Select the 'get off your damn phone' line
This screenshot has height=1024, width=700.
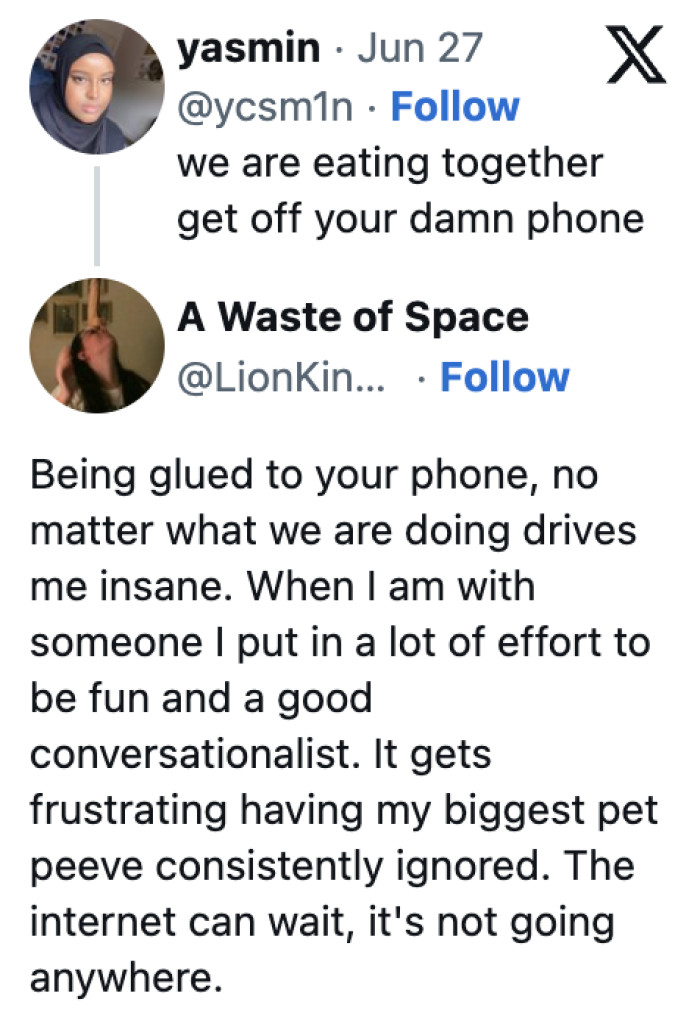410,218
